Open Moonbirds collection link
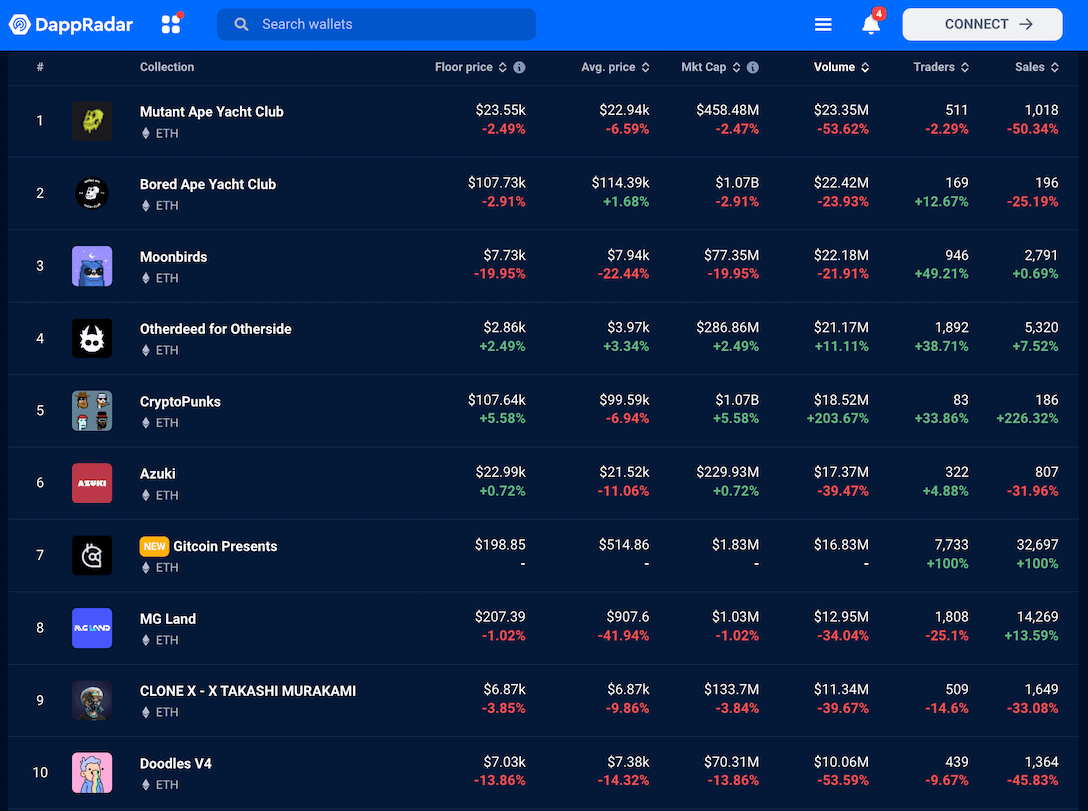The image size is (1088, 811). [173, 257]
